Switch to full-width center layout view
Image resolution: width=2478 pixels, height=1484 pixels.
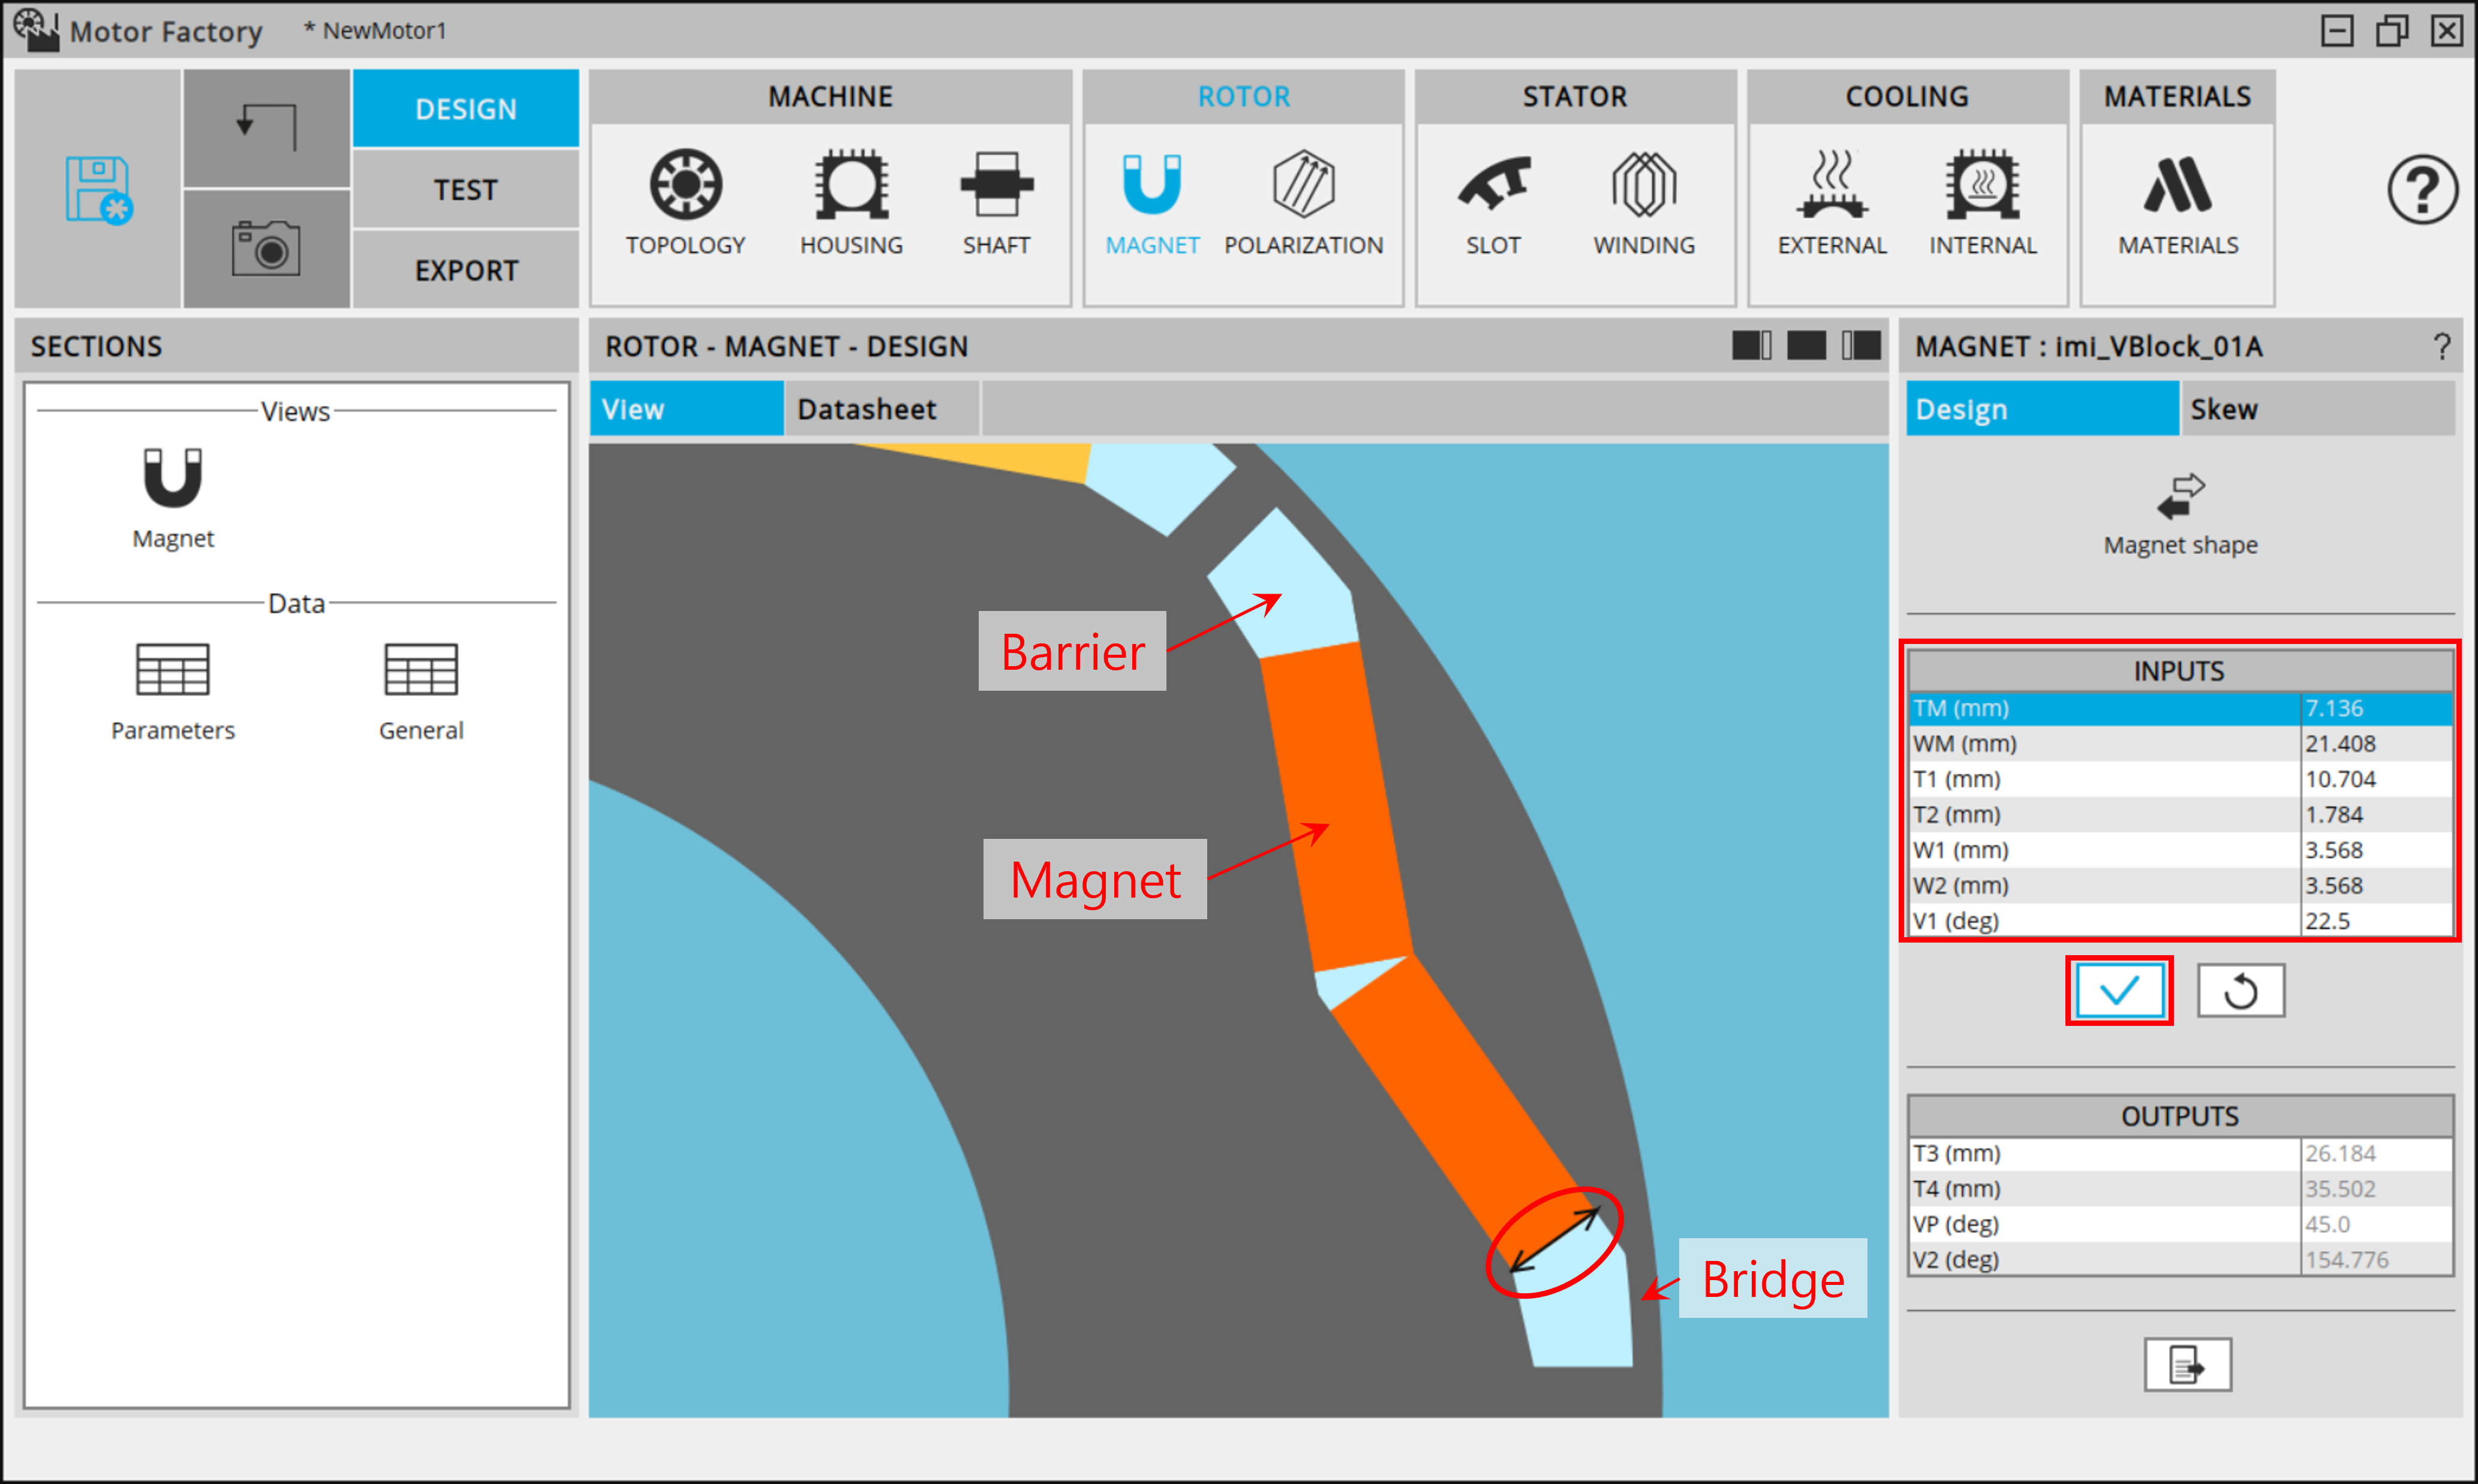[1806, 346]
